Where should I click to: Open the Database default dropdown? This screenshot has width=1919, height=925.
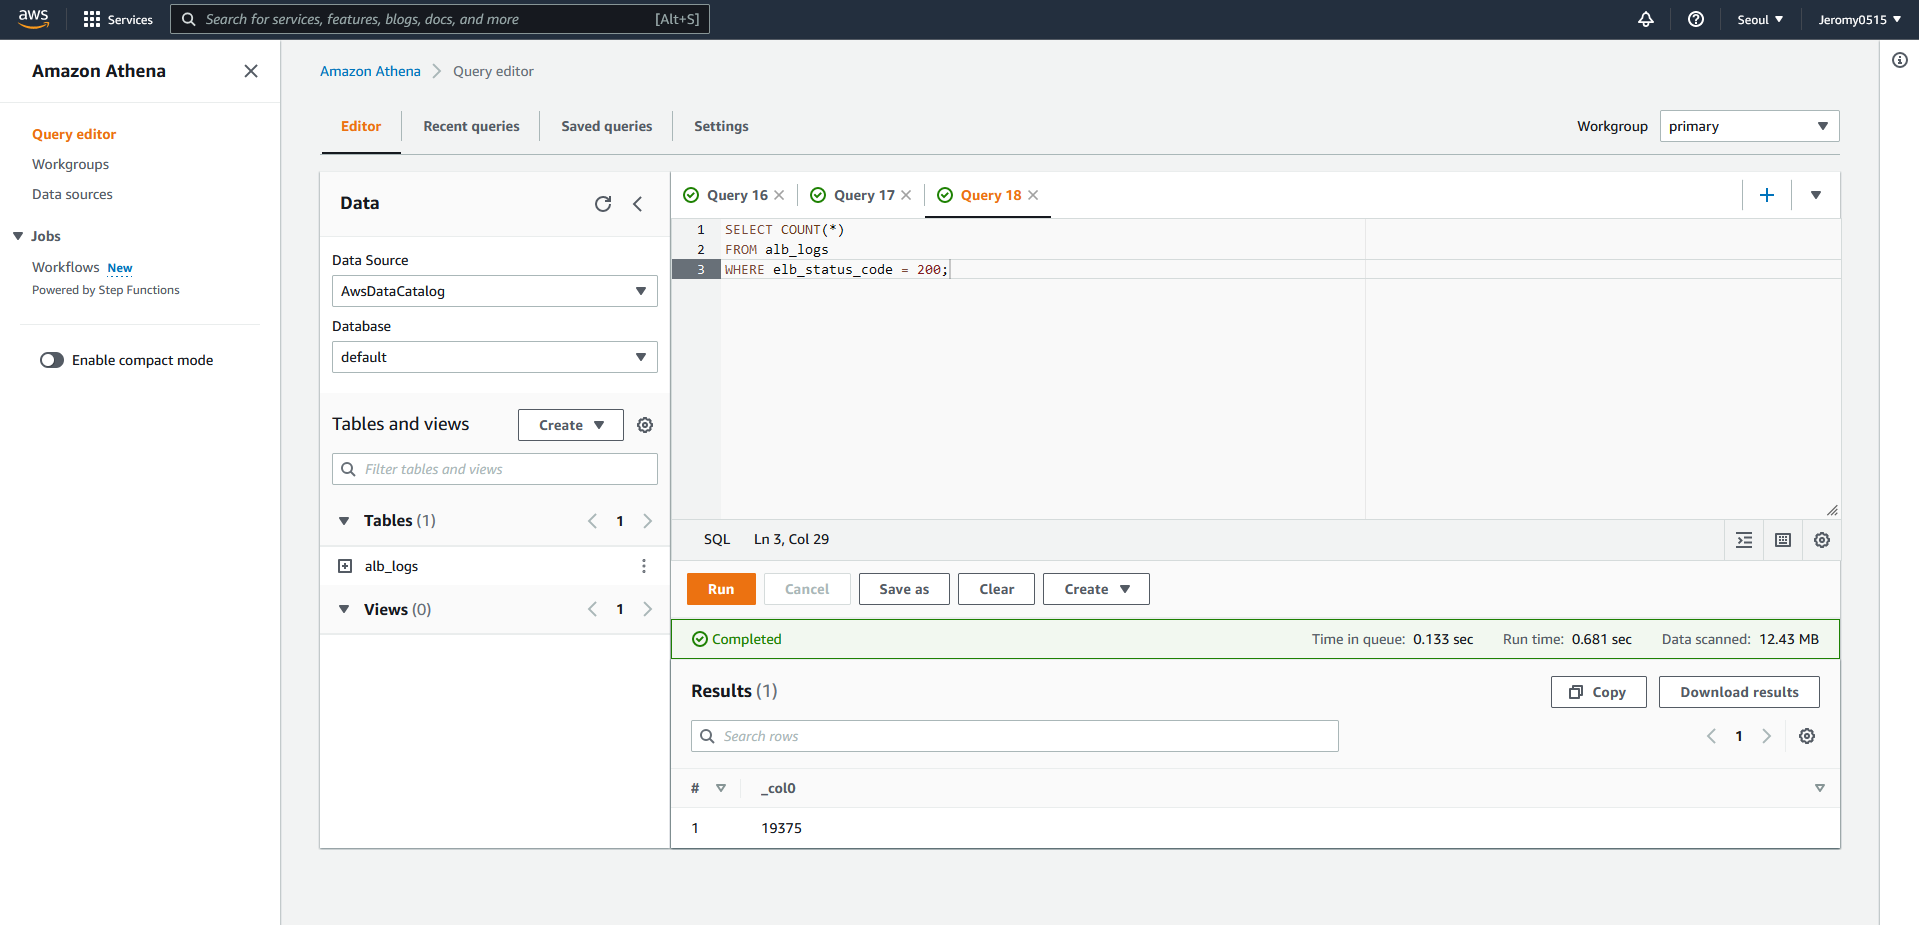(495, 357)
